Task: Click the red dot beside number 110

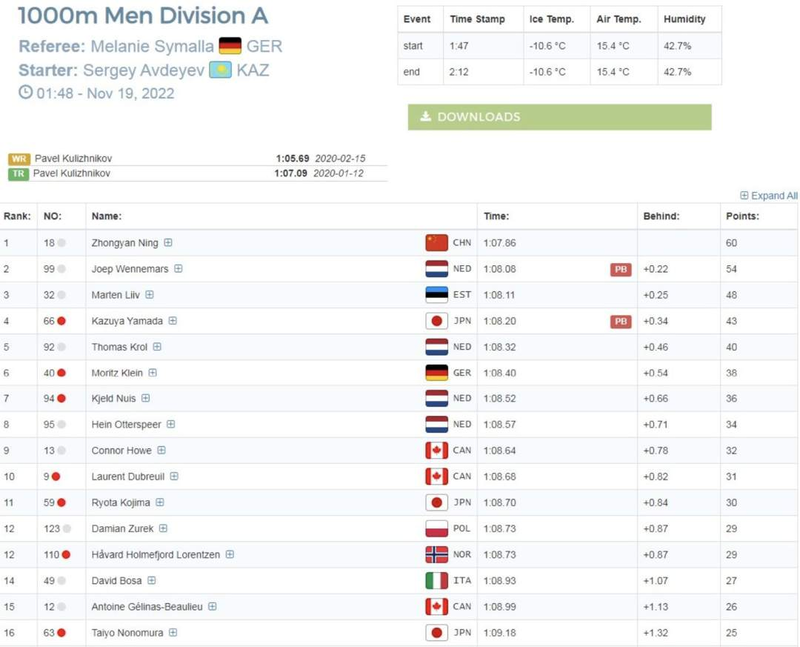Action: pos(66,554)
